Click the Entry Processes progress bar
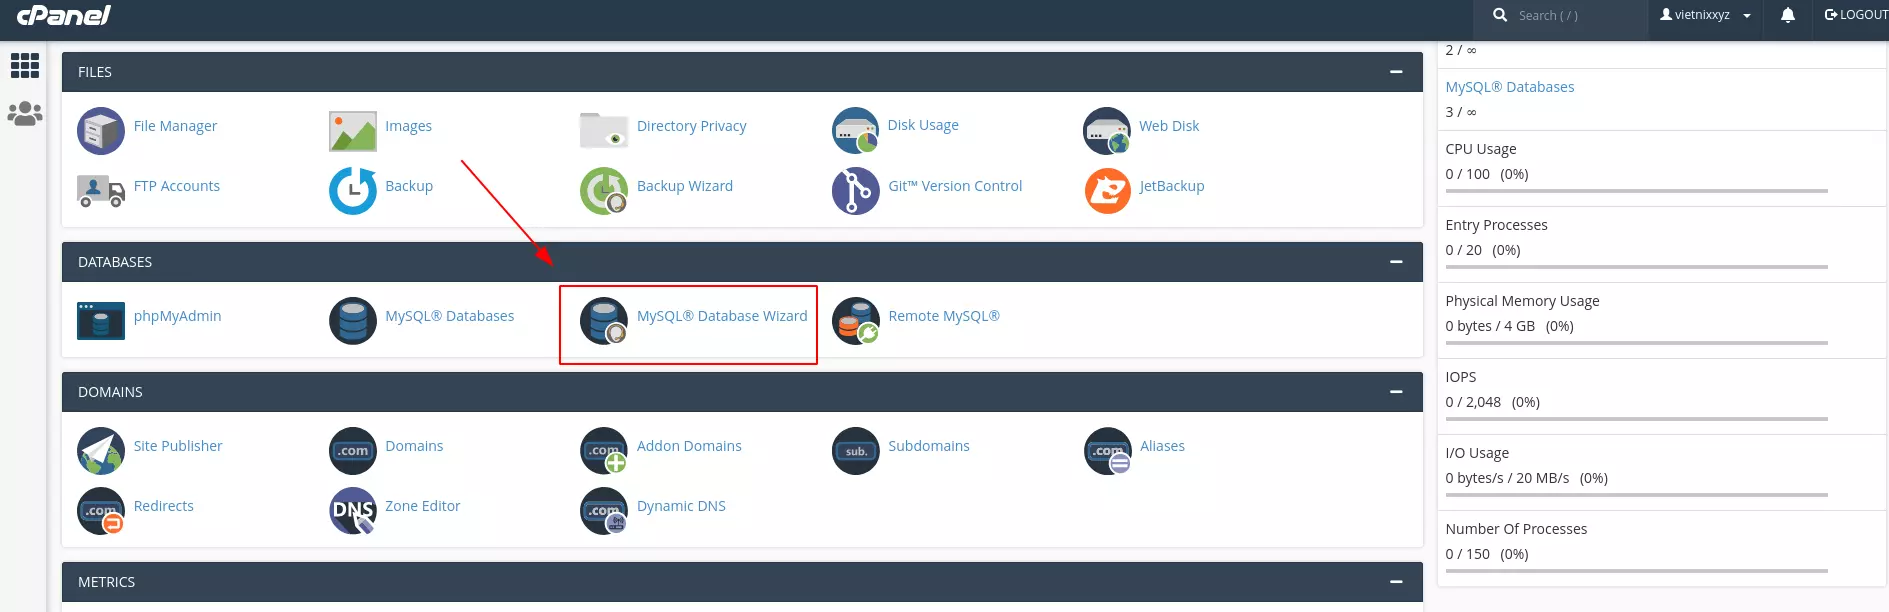Image resolution: width=1889 pixels, height=612 pixels. point(1636,267)
